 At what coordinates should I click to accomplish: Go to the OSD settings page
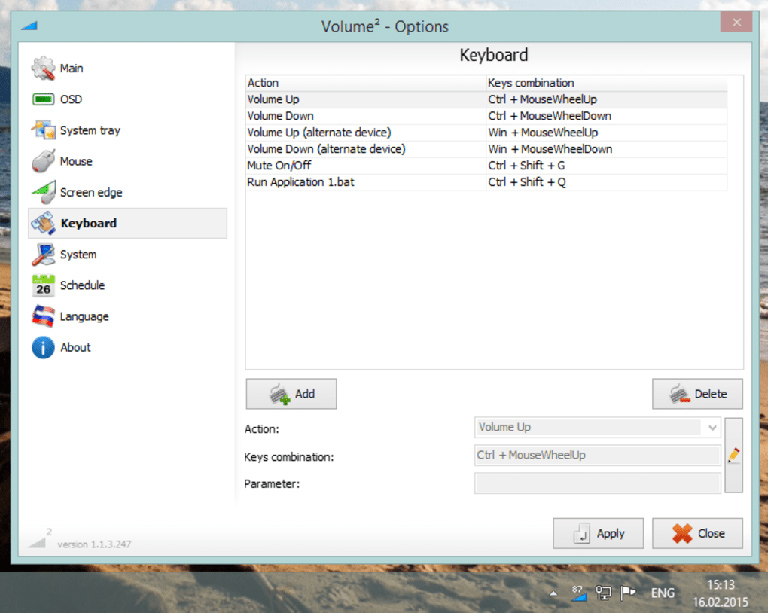[71, 99]
